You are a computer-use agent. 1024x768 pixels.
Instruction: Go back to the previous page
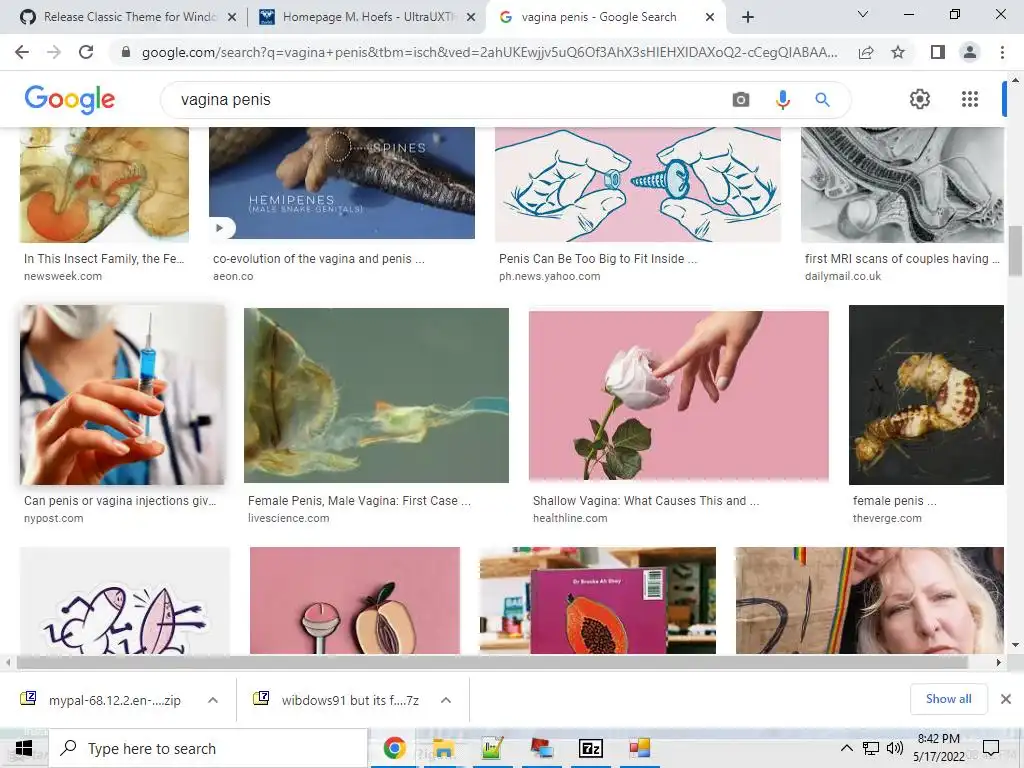[22, 52]
